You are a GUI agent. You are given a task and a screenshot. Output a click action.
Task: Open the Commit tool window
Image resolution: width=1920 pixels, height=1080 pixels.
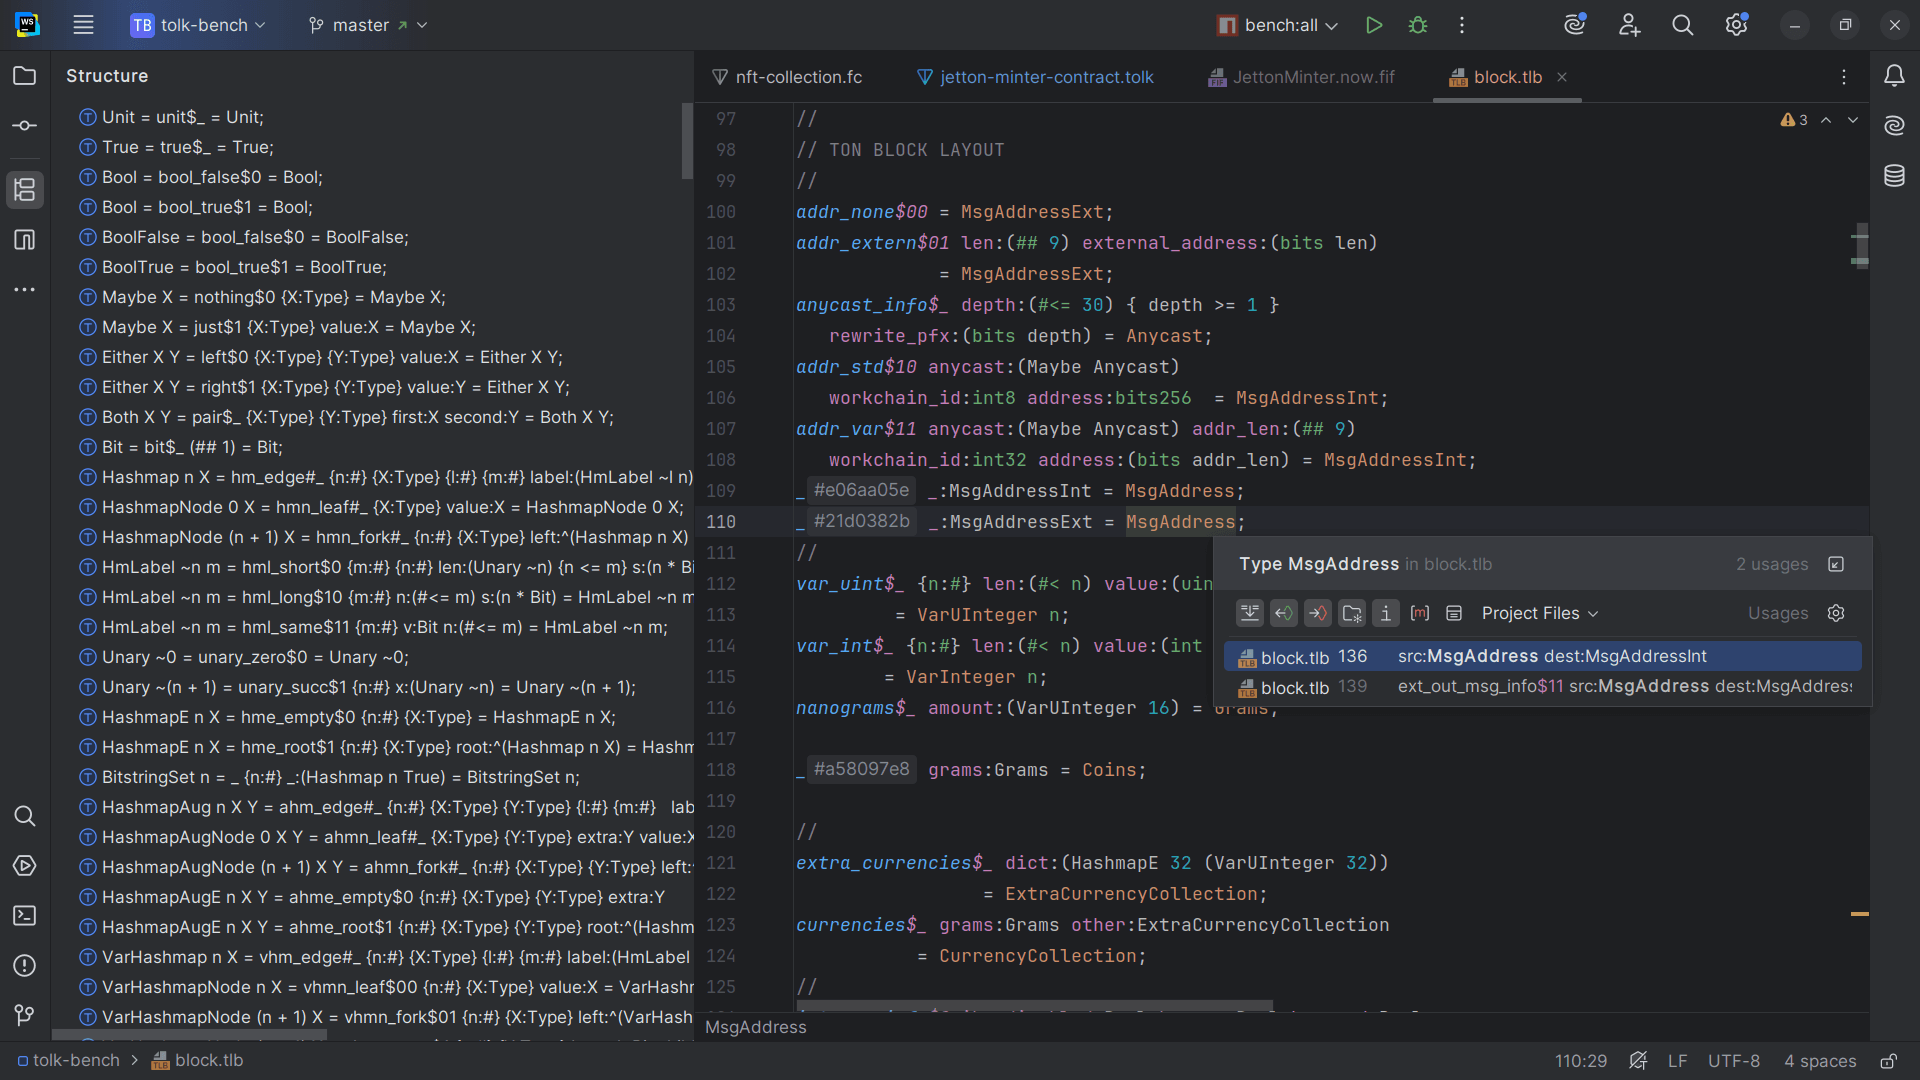tap(25, 126)
